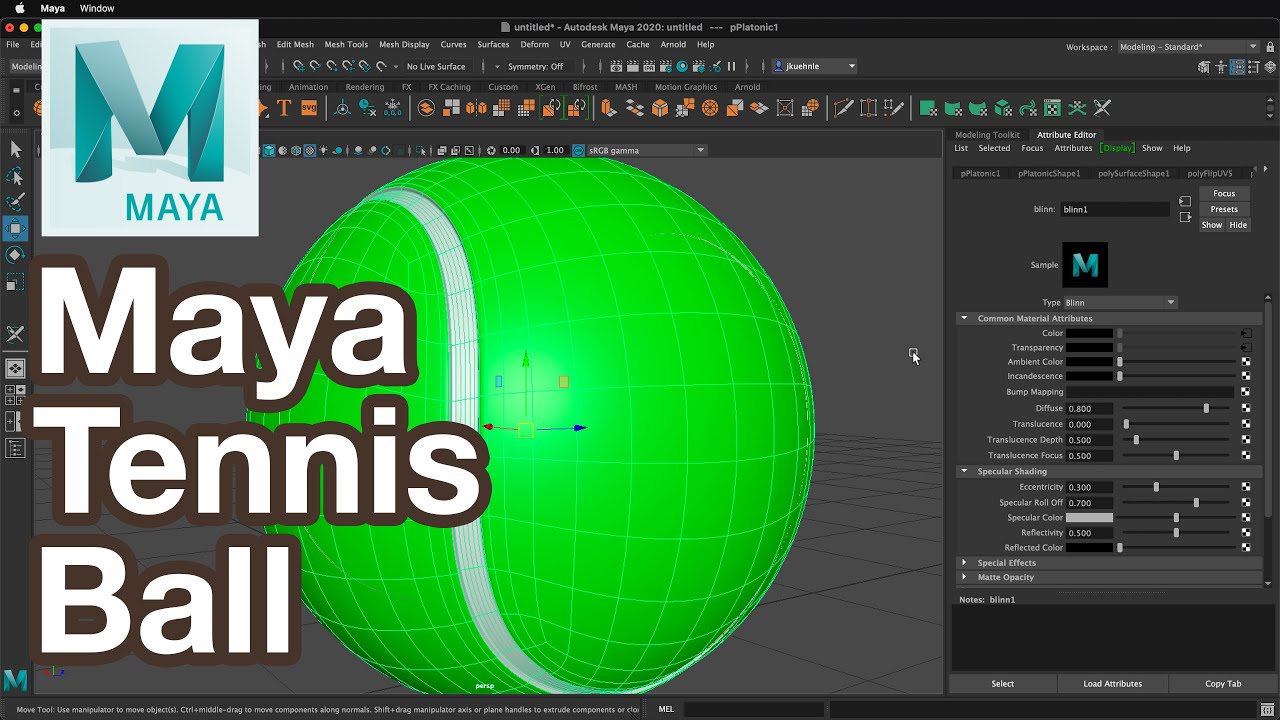Toggle the Modeling Toolkit panel icon
The width and height of the screenshot is (1280, 720).
click(1203, 67)
